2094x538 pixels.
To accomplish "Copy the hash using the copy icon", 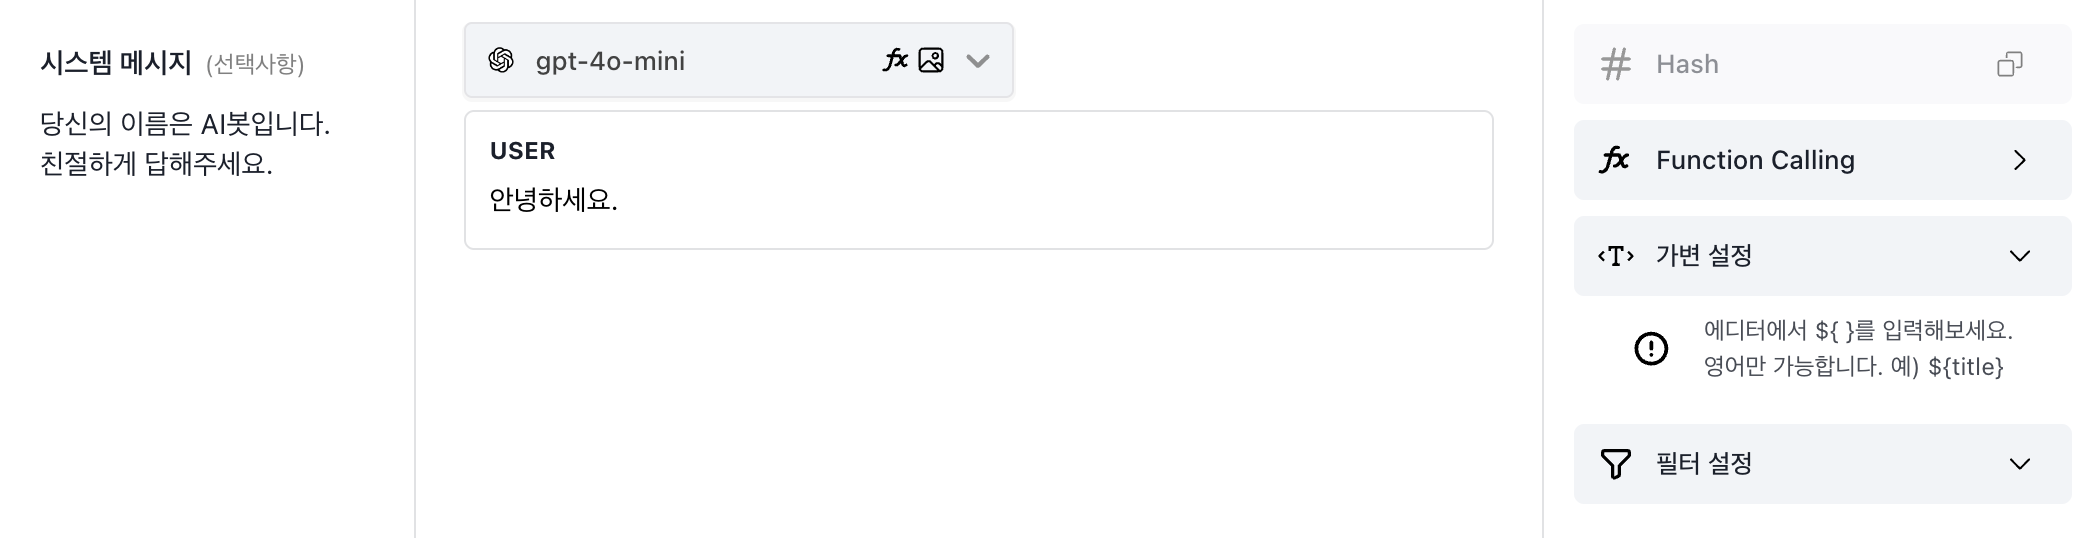I will [2009, 64].
